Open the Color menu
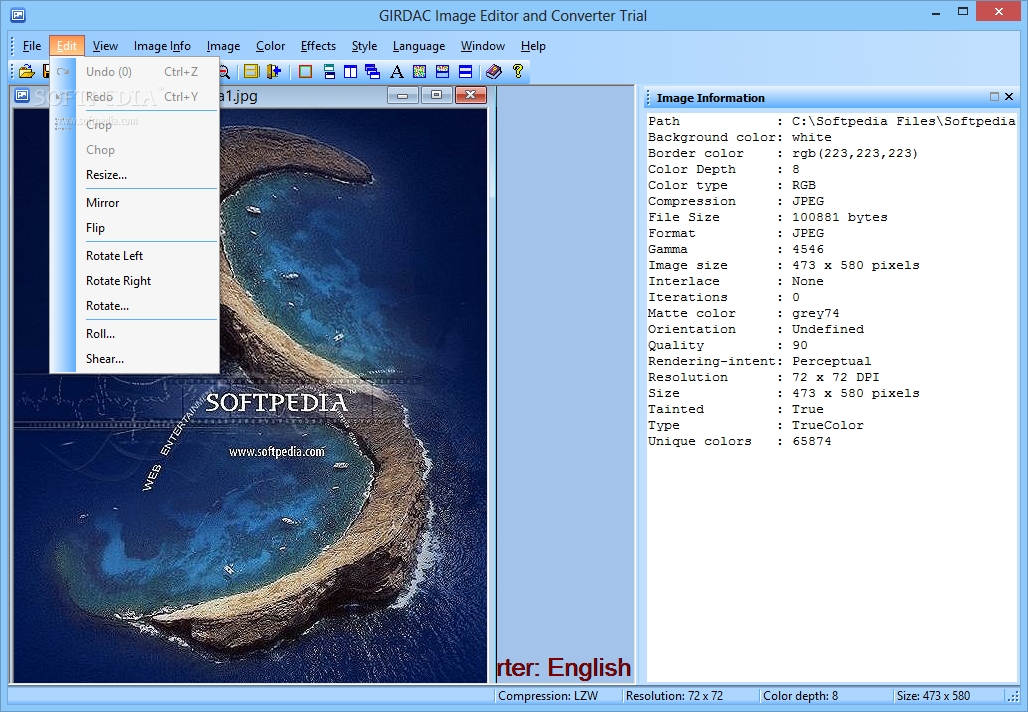1028x712 pixels. point(270,46)
